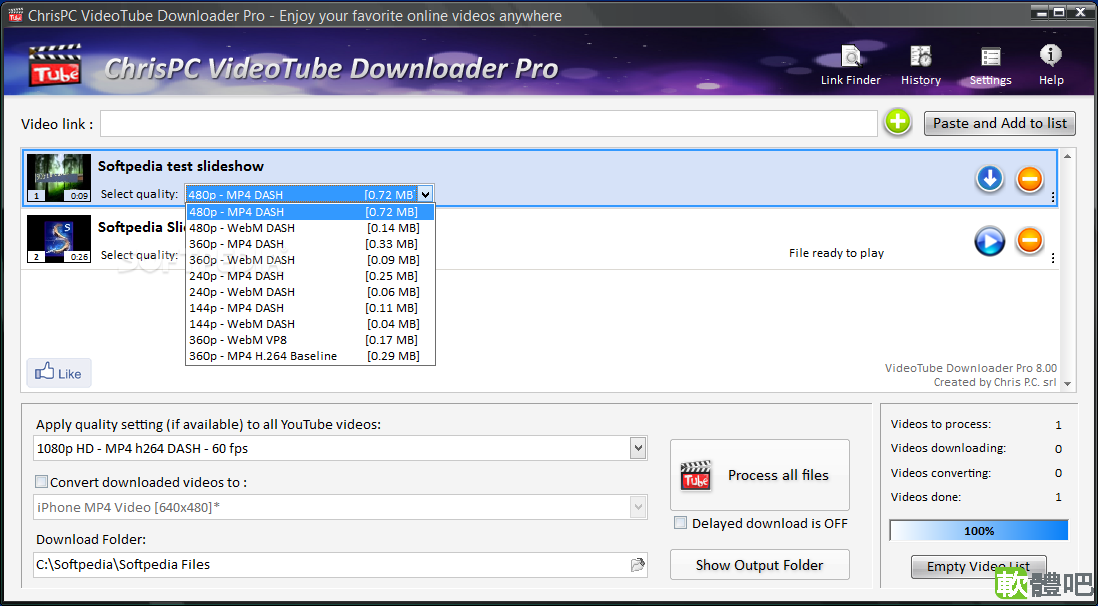Click video list scrollbar down arrow
Viewport: 1098px width, 606px height.
coord(1067,384)
